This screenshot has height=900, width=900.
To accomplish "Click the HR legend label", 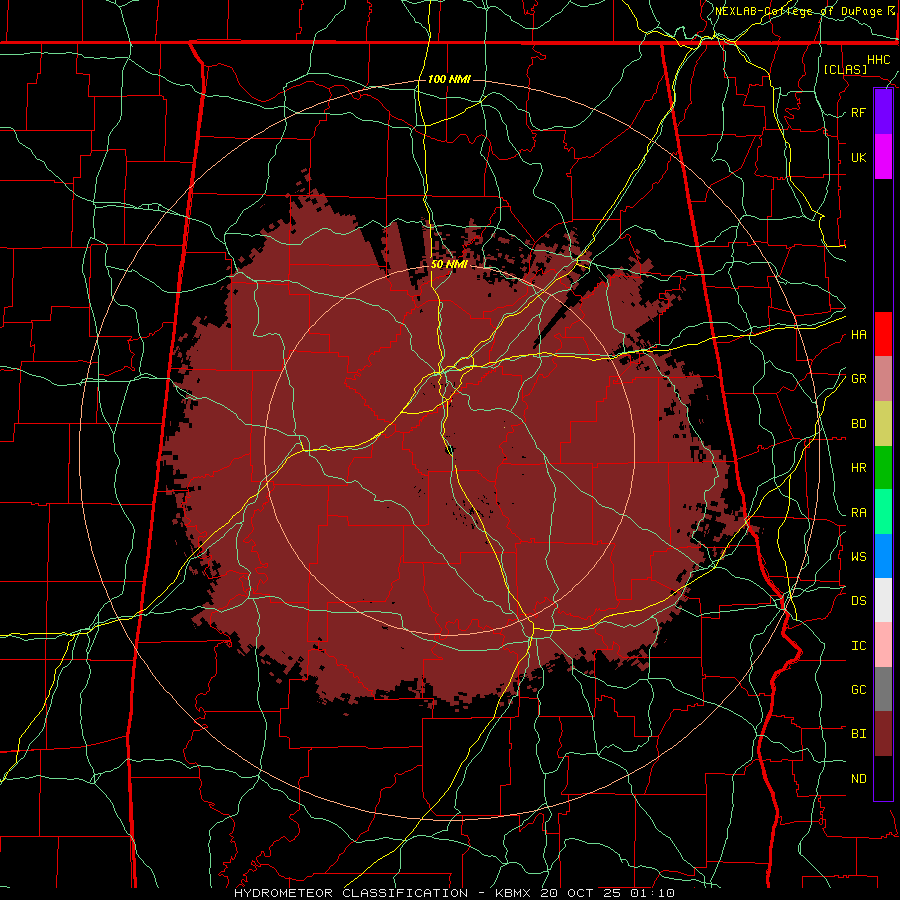I will [858, 468].
